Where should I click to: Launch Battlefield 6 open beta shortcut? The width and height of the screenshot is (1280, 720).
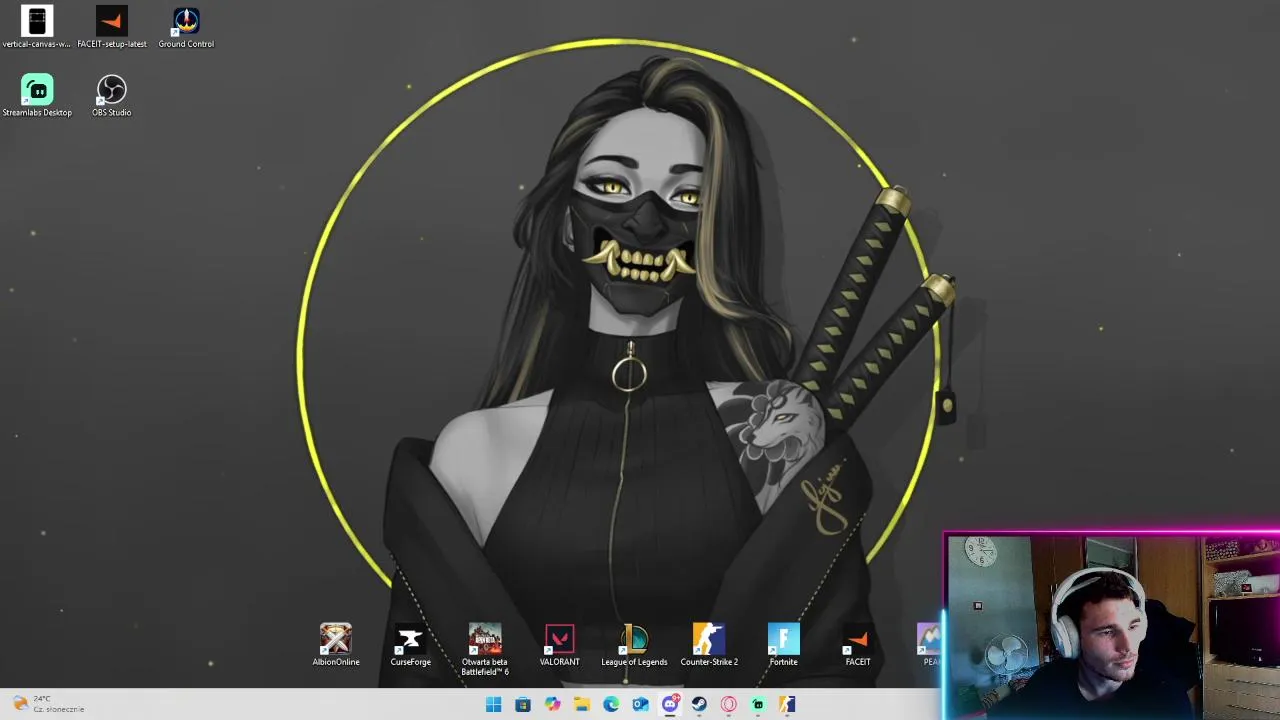click(485, 650)
